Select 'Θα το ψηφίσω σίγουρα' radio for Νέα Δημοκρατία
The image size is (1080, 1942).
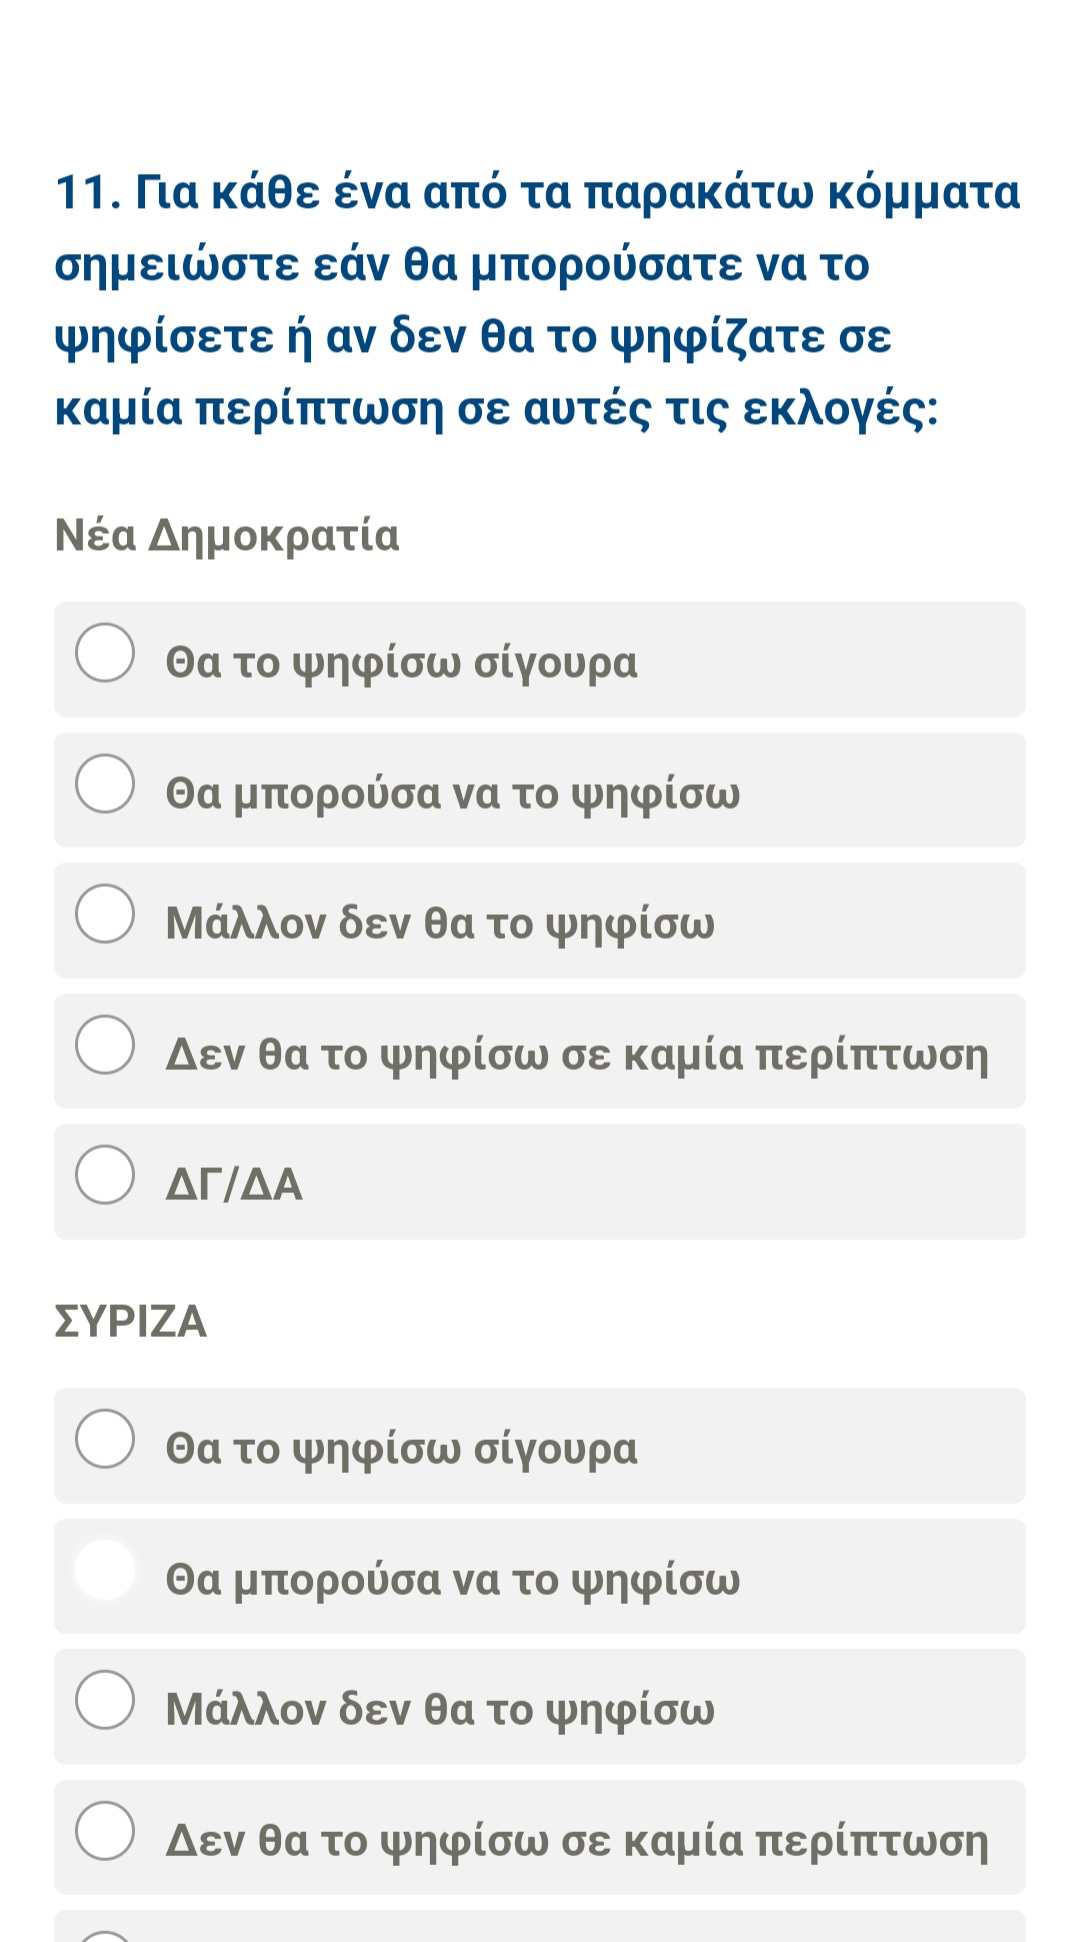point(105,653)
